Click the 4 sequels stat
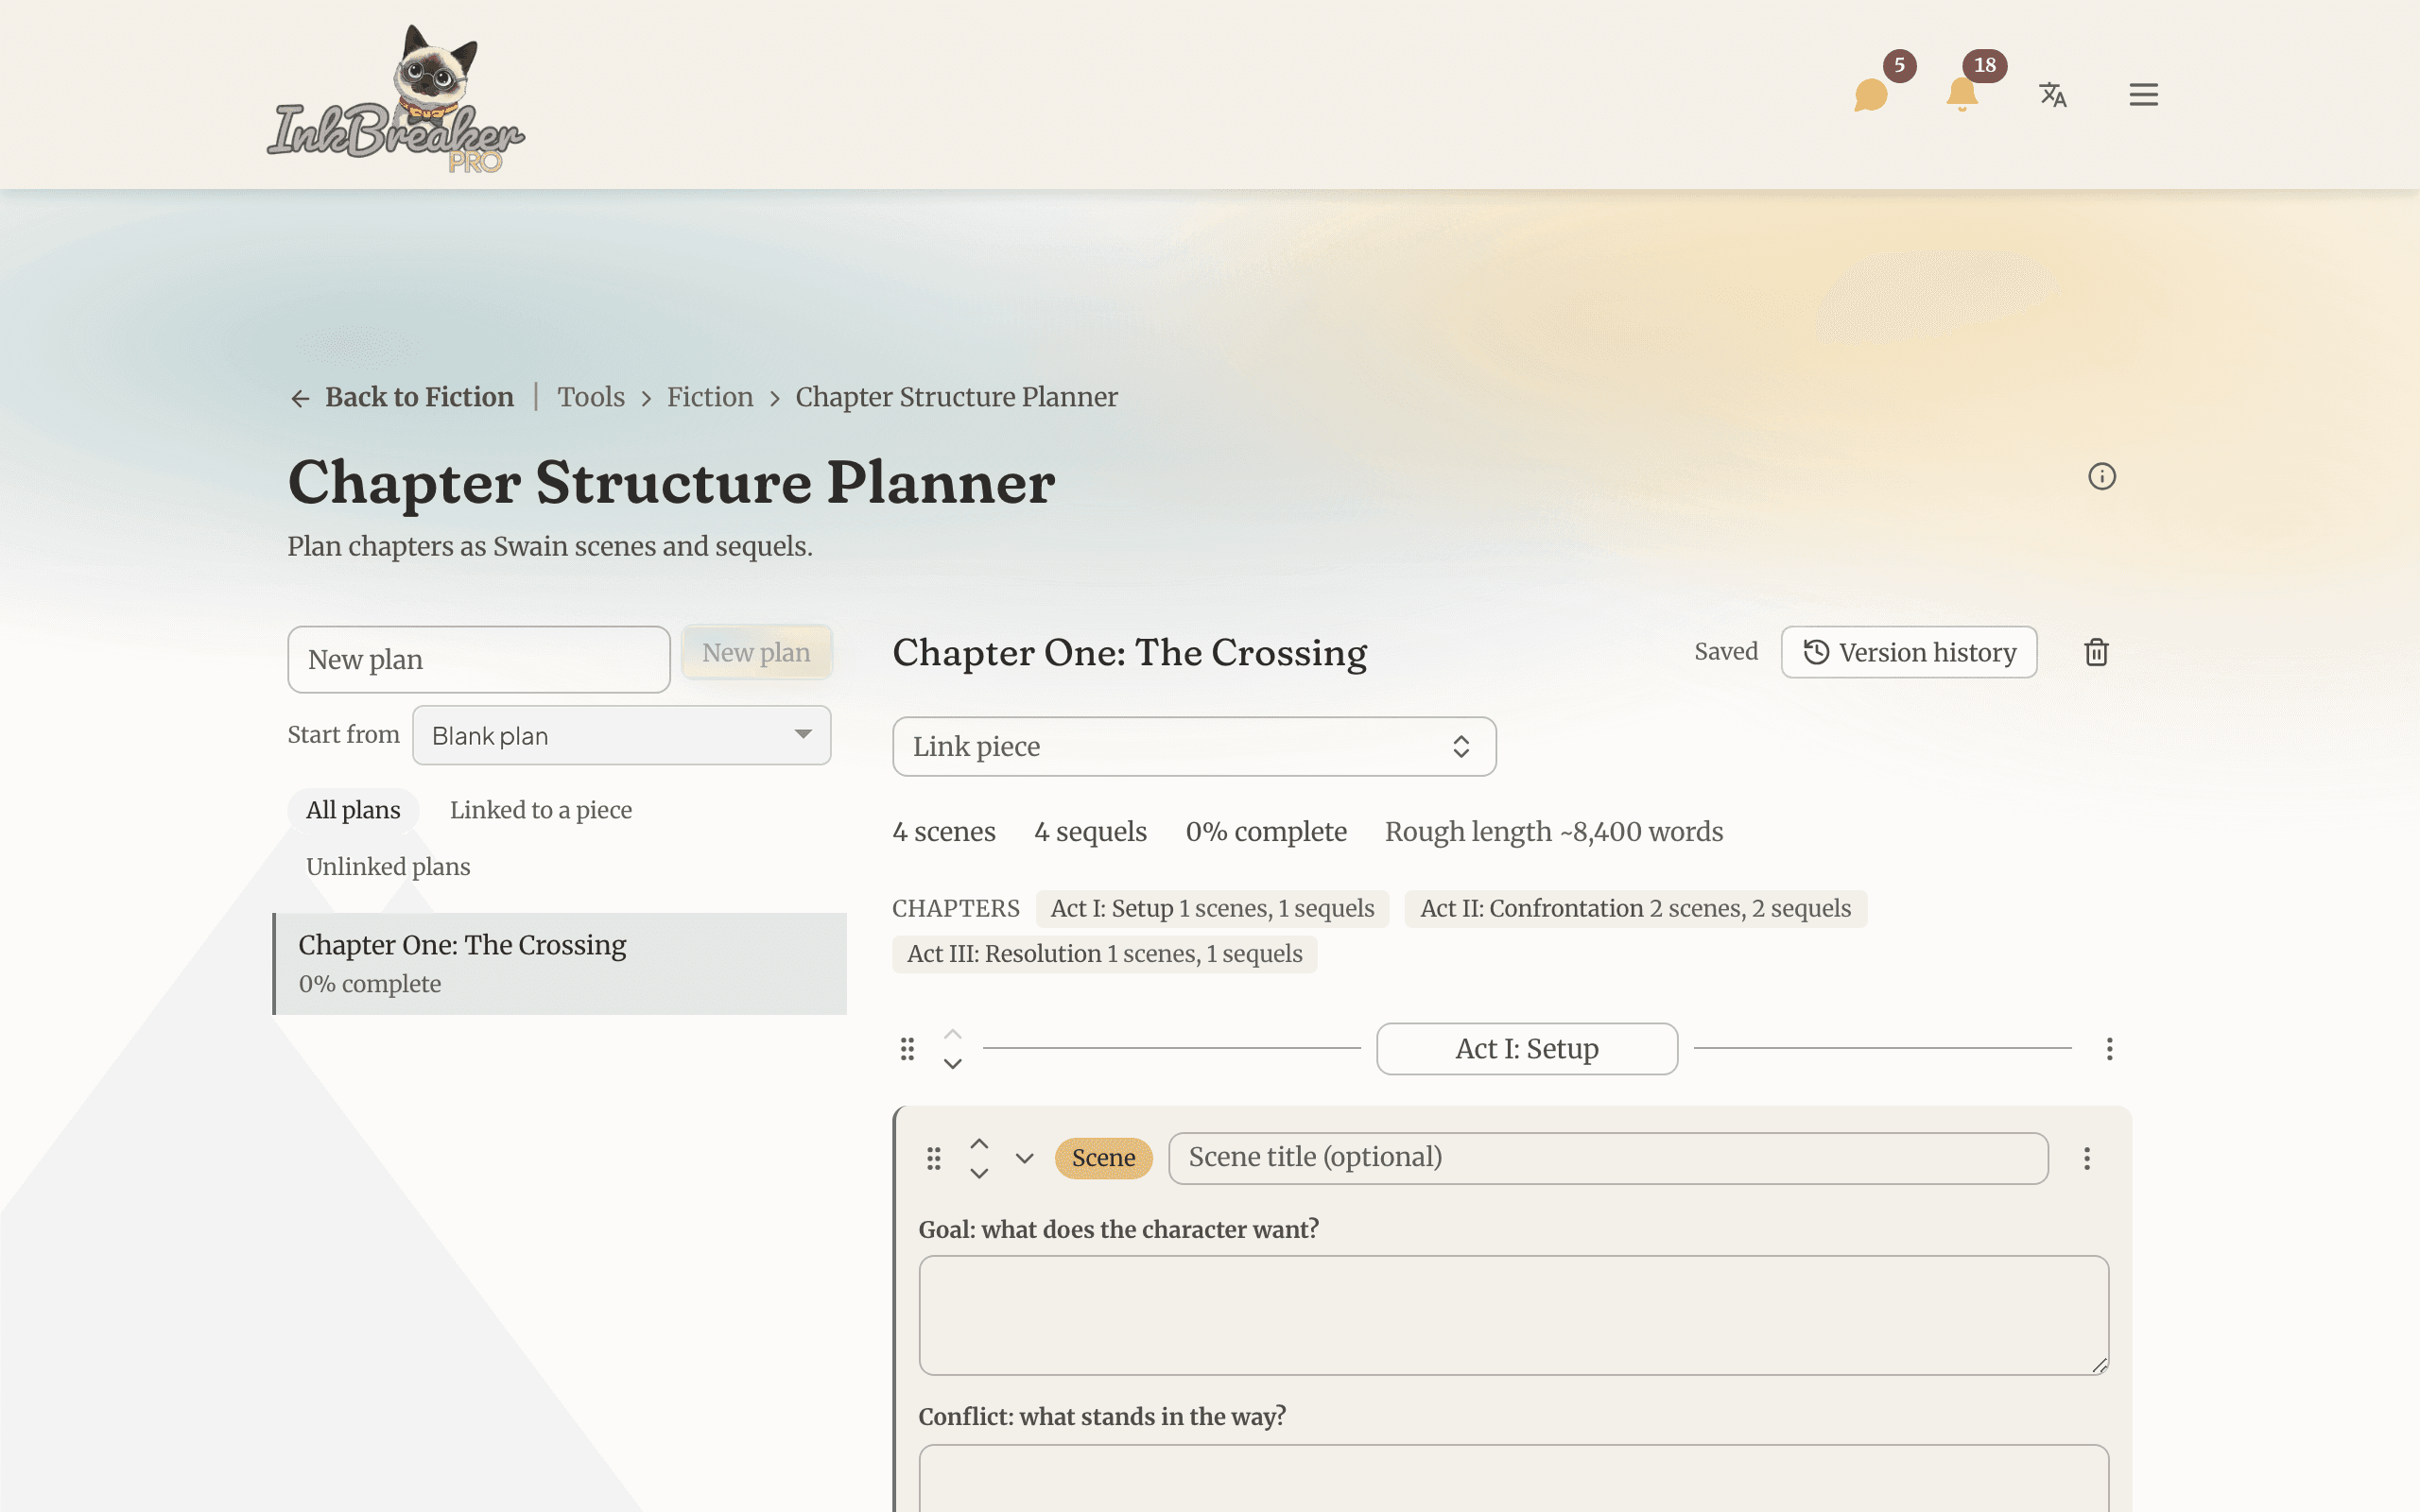 click(x=1090, y=832)
